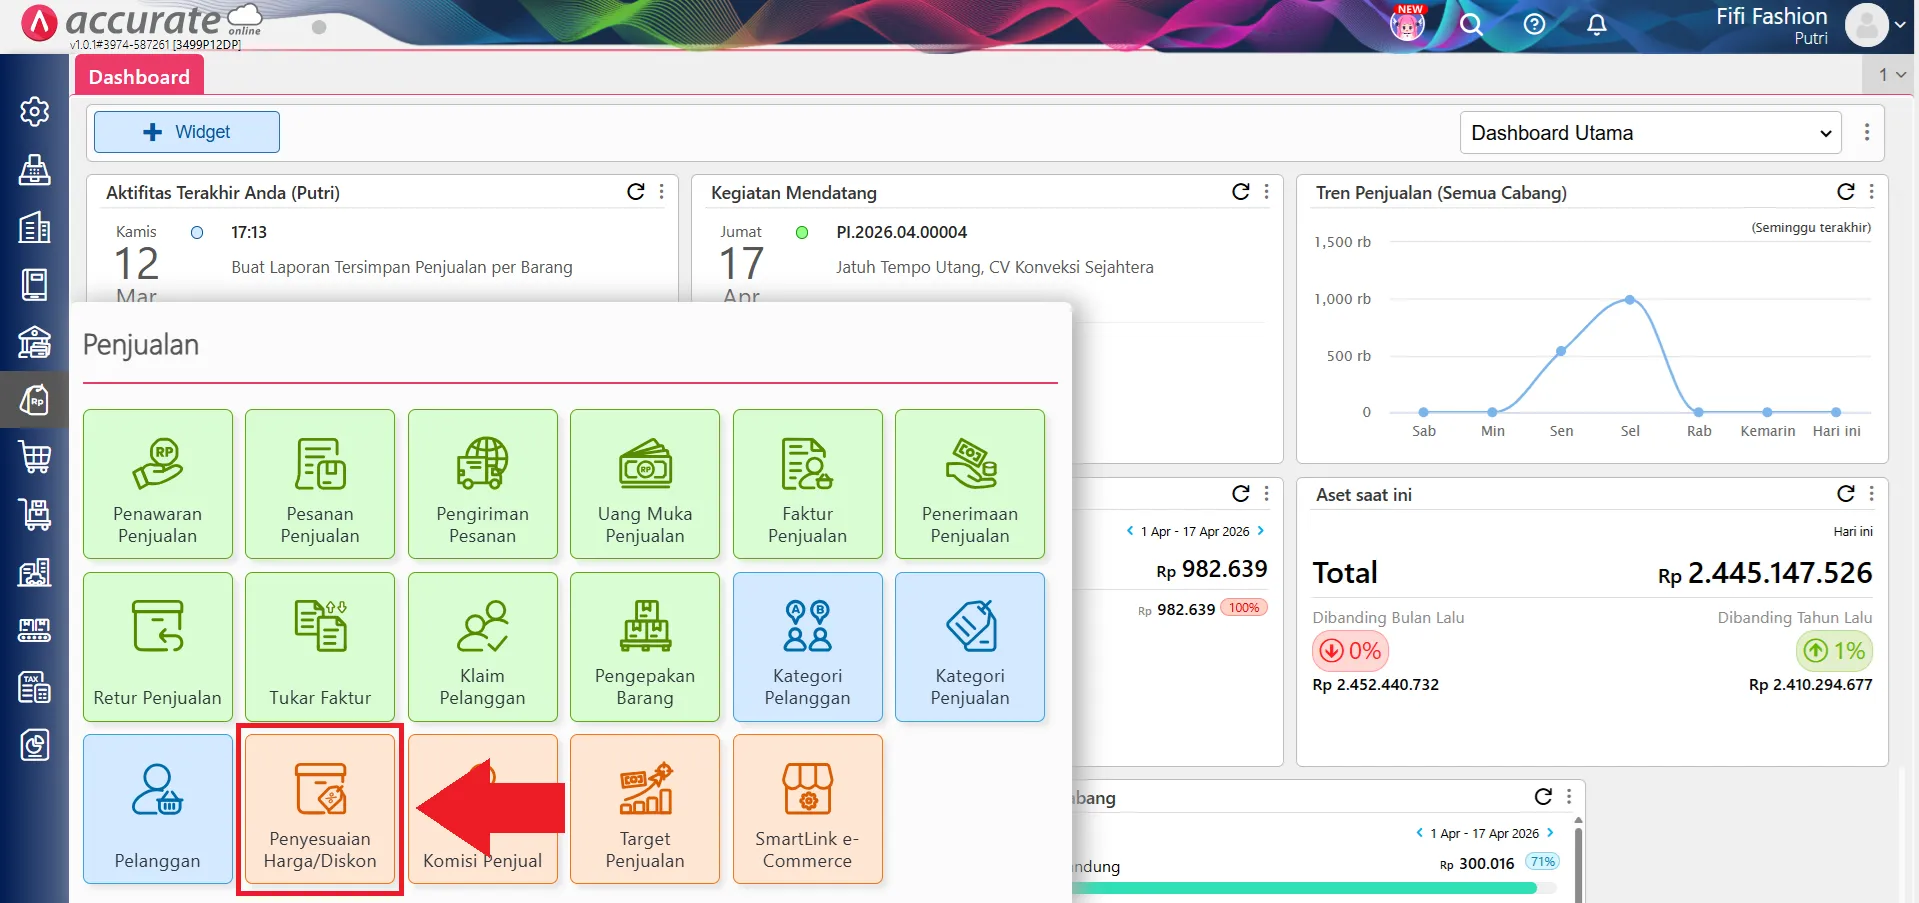Screen dimensions: 1919x903
Task: Click the Accurate online logo
Action: coord(143,24)
